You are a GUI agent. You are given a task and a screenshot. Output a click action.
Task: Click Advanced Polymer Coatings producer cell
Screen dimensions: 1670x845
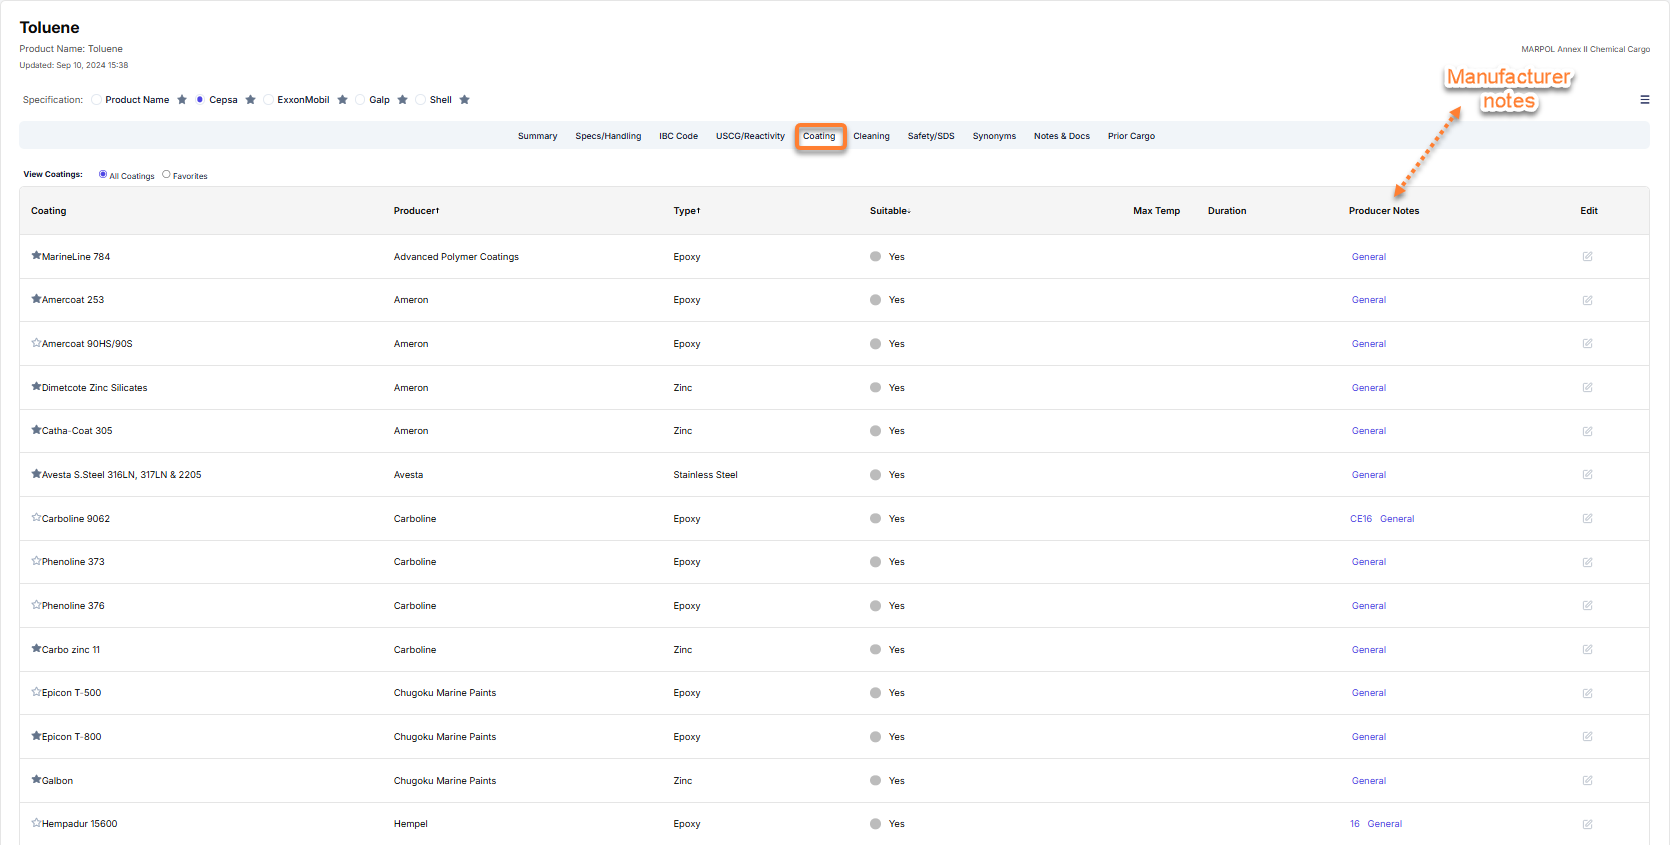(x=456, y=257)
